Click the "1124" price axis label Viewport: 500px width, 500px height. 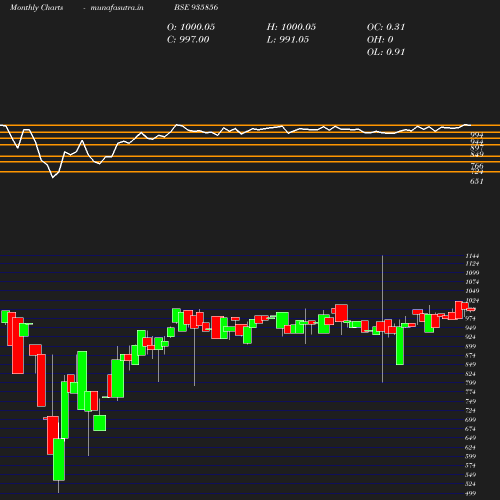click(x=472, y=264)
